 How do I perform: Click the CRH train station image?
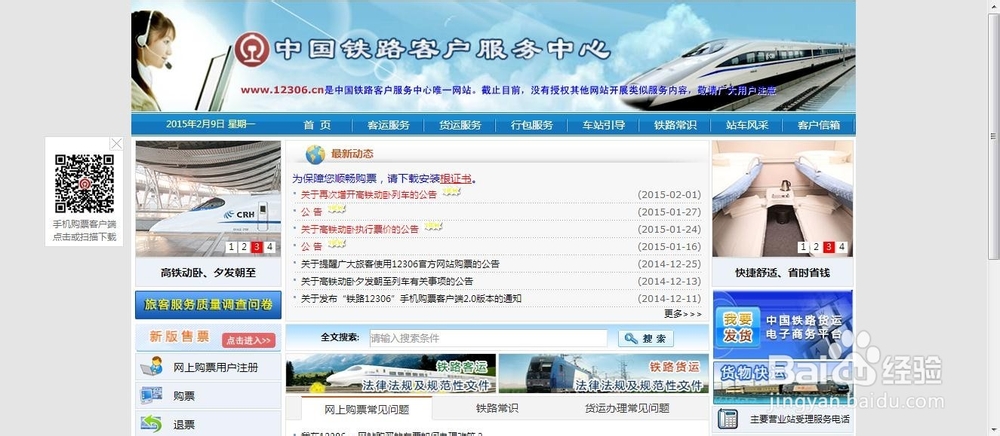(x=208, y=198)
